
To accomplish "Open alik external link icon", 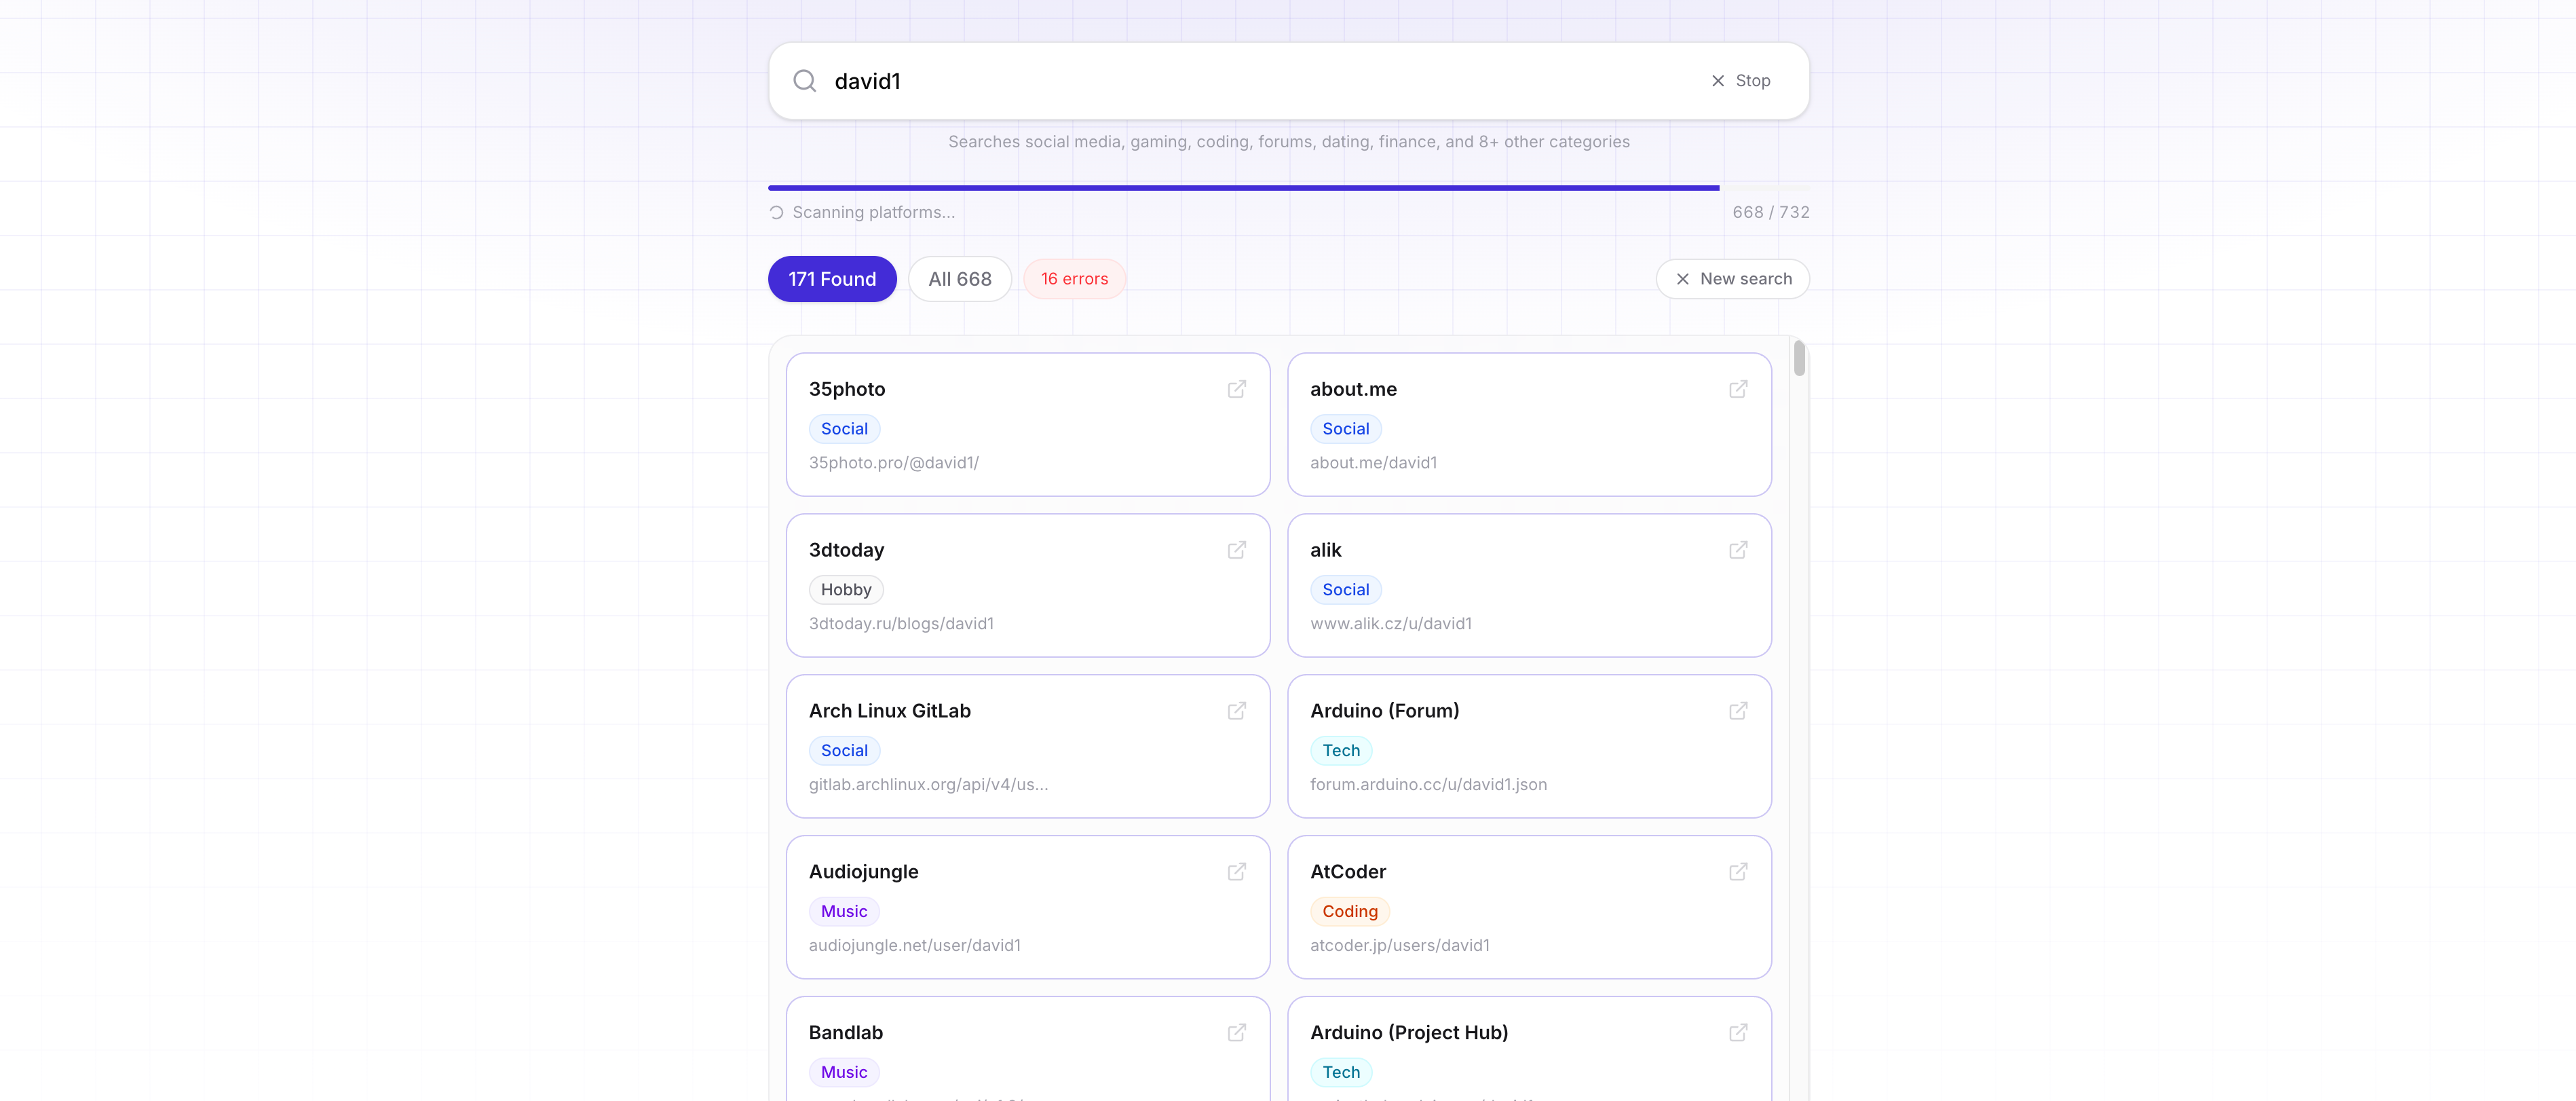I will click(1738, 550).
